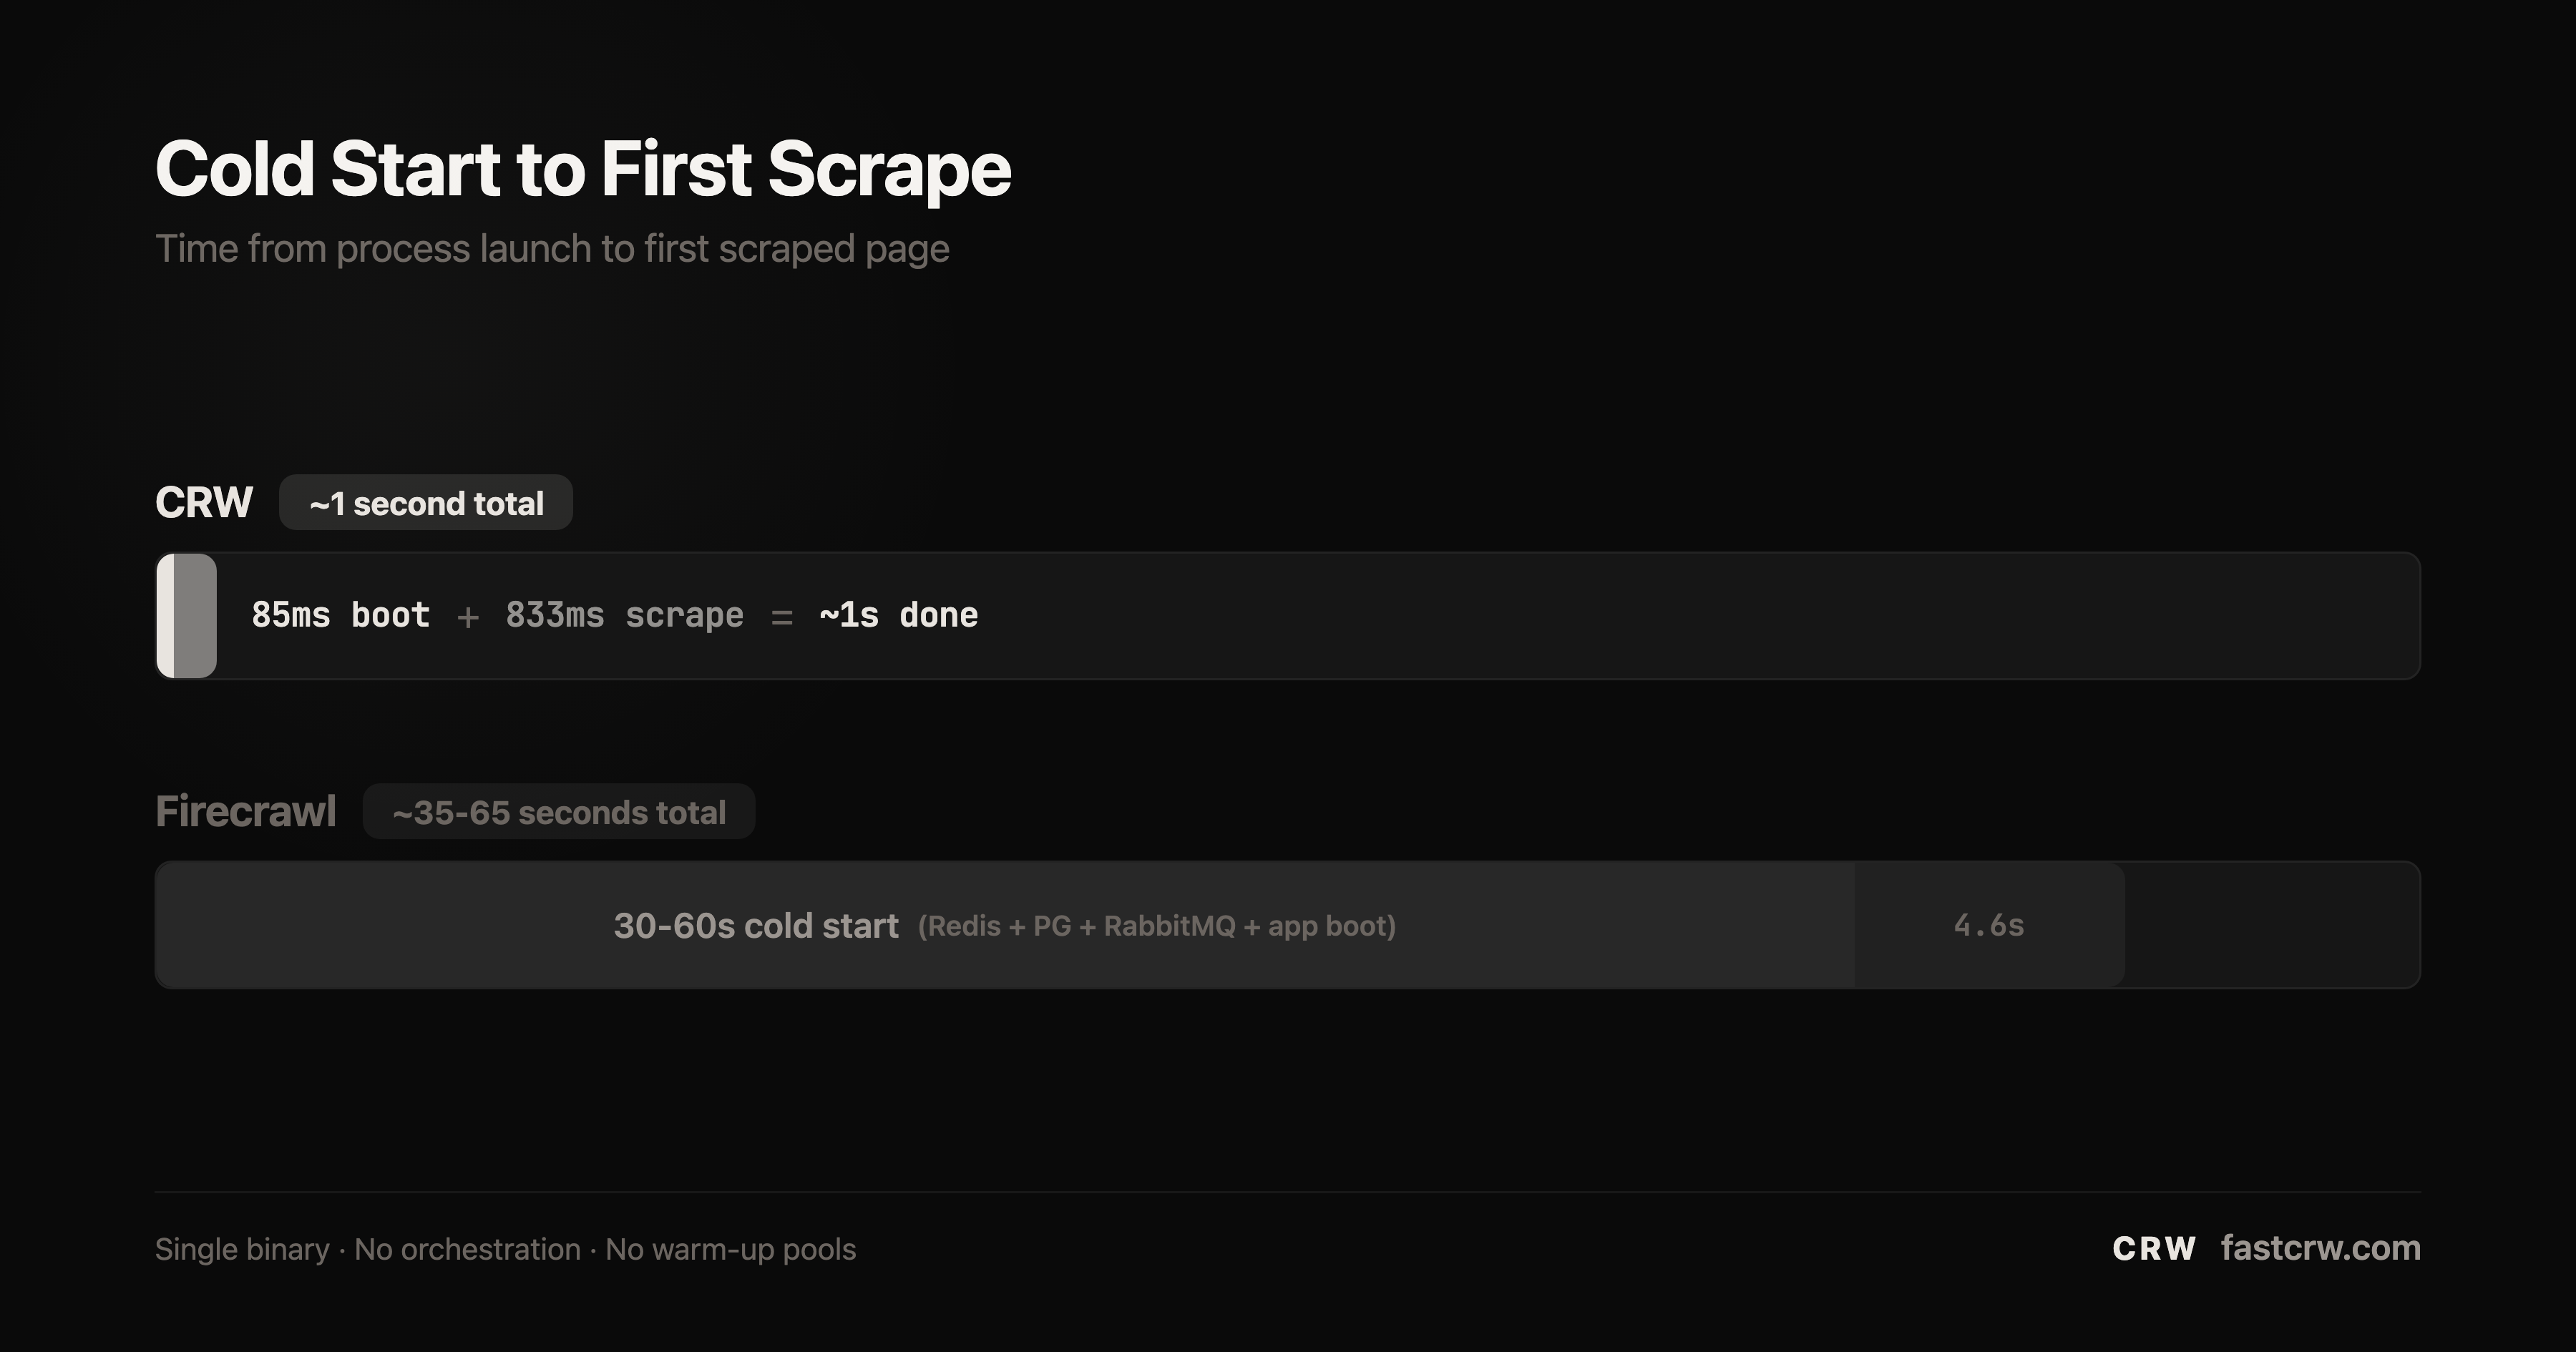Viewport: 2576px width, 1352px height.
Task: Click the CRW label above the first bar
Action: click(204, 502)
